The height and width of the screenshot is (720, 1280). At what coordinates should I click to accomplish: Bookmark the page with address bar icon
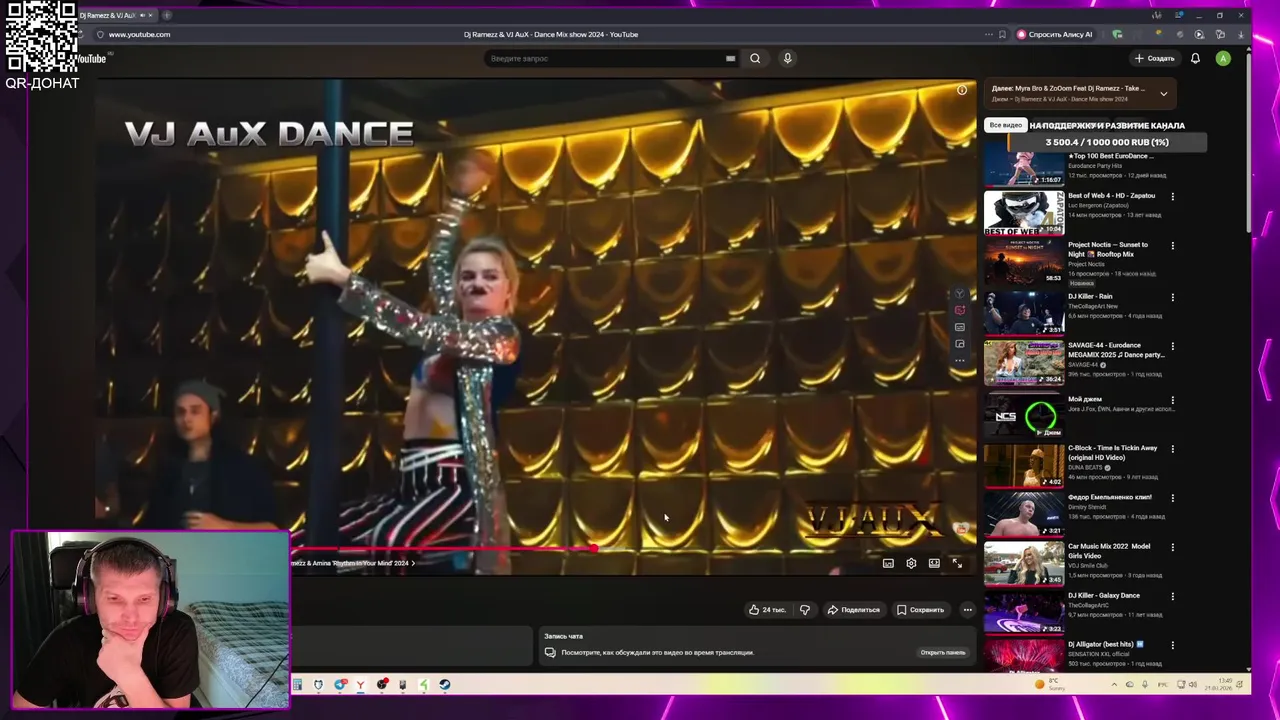point(1002,34)
